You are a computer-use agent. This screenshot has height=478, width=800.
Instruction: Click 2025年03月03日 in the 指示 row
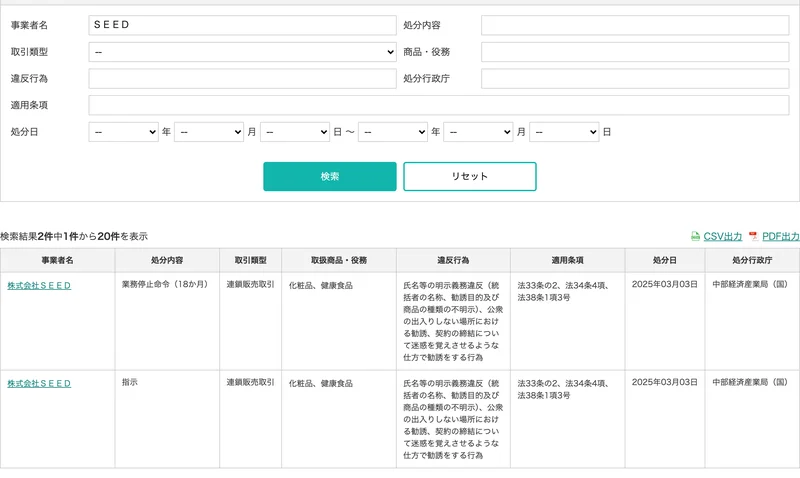tap(664, 382)
